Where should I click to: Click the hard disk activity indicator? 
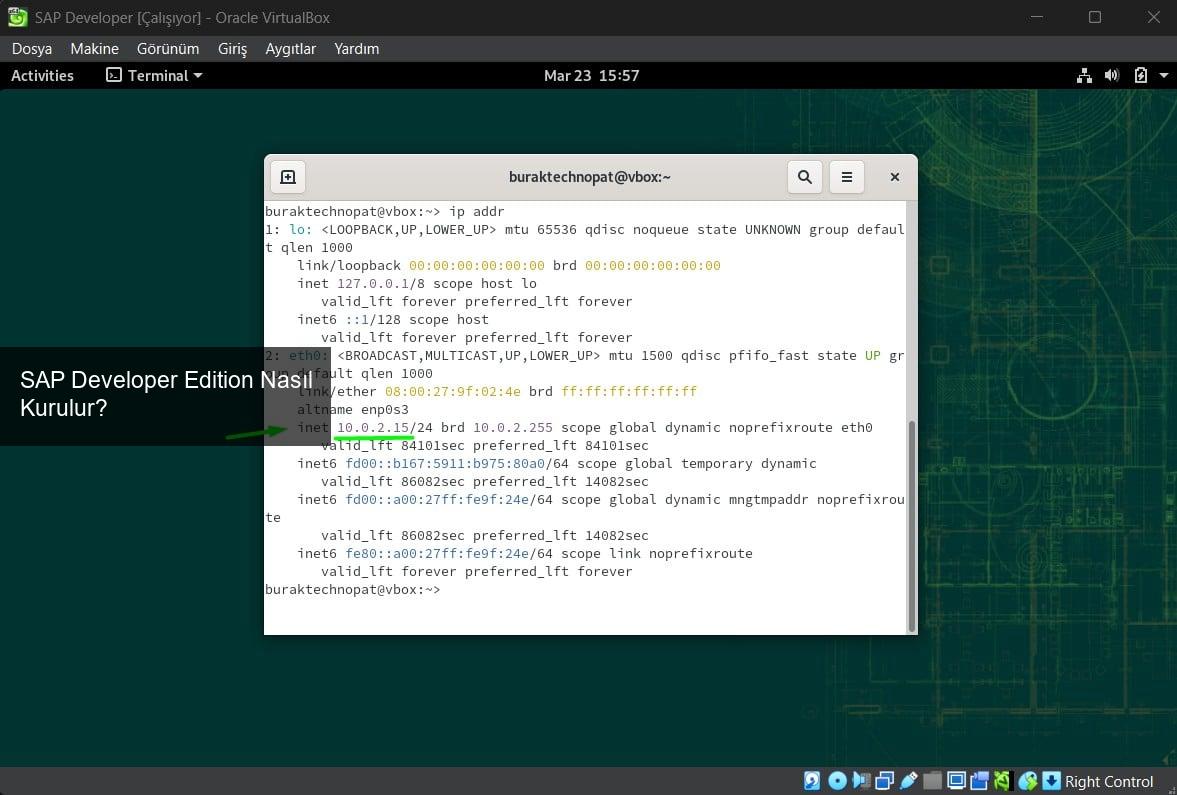813,781
